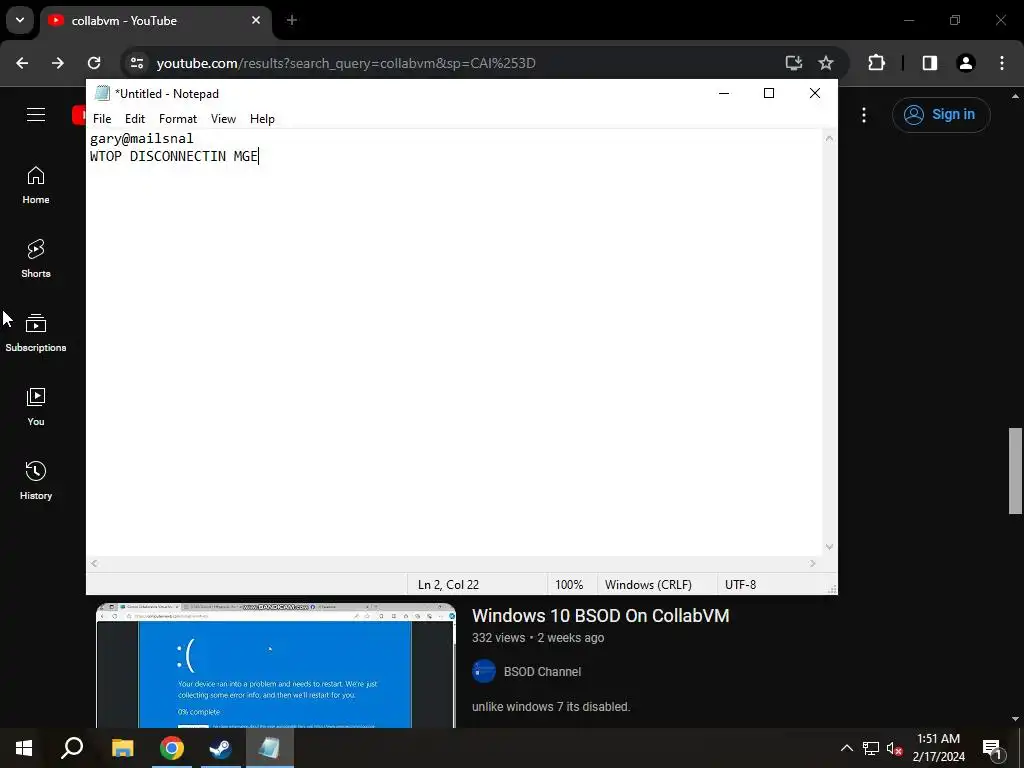Open a new Chrome tab
Screen dimensions: 1024x768
pos(292,20)
